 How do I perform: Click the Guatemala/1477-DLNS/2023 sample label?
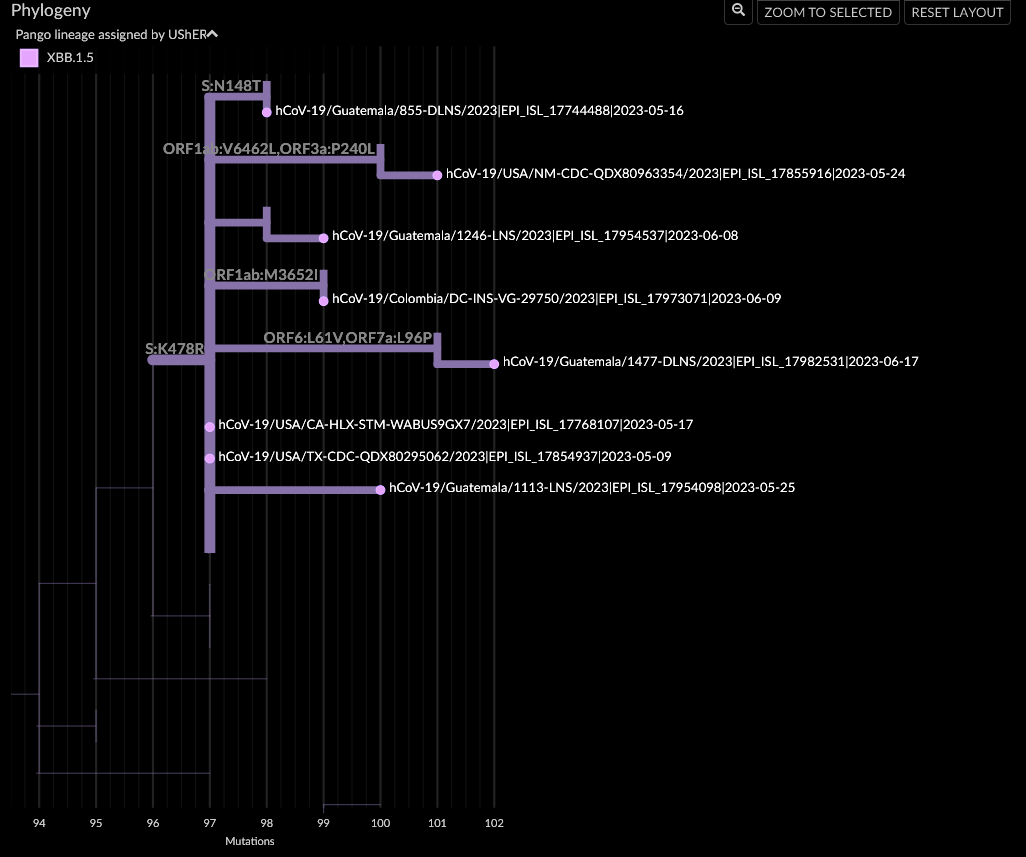710,361
